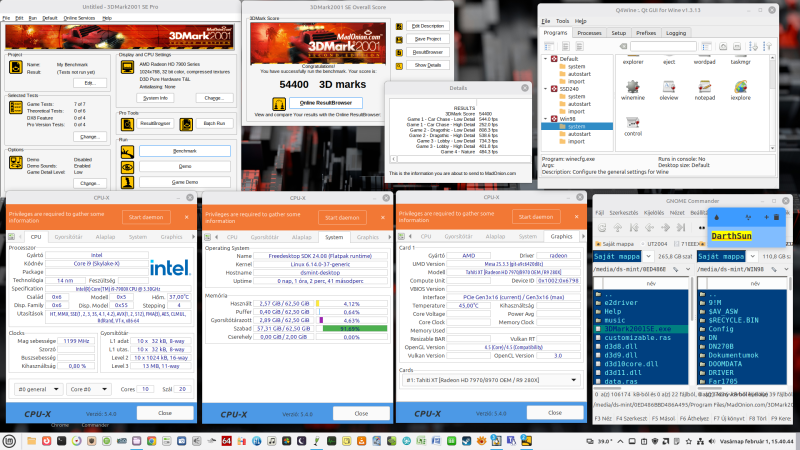
Task: Click the icon beside Edit Description in Overall Score
Action: tap(399, 26)
